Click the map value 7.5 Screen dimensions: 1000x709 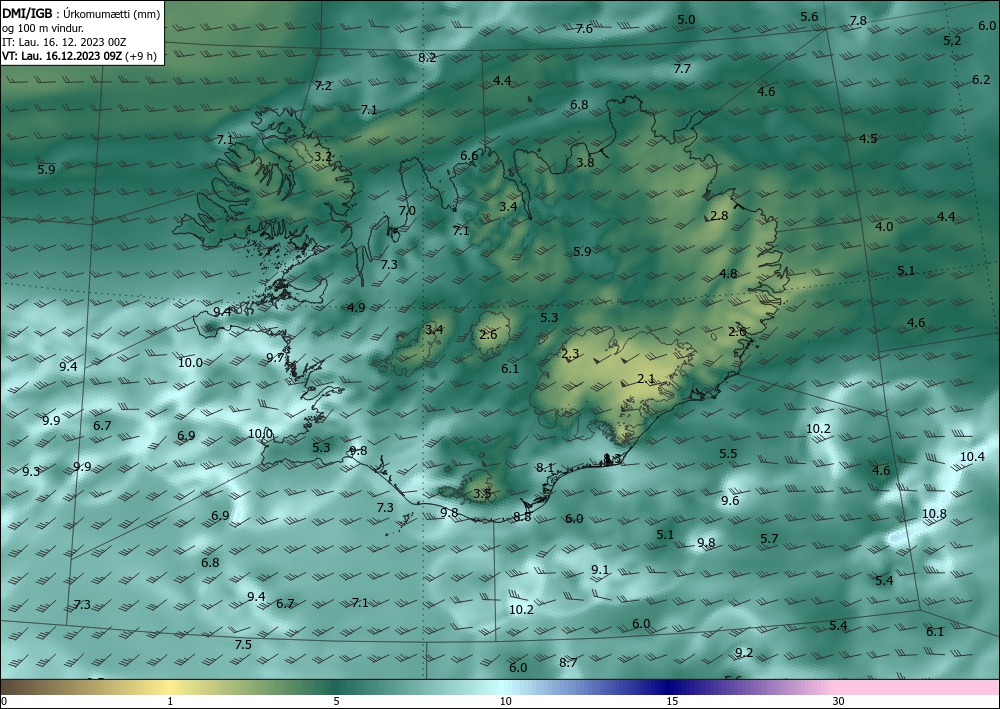(x=243, y=645)
